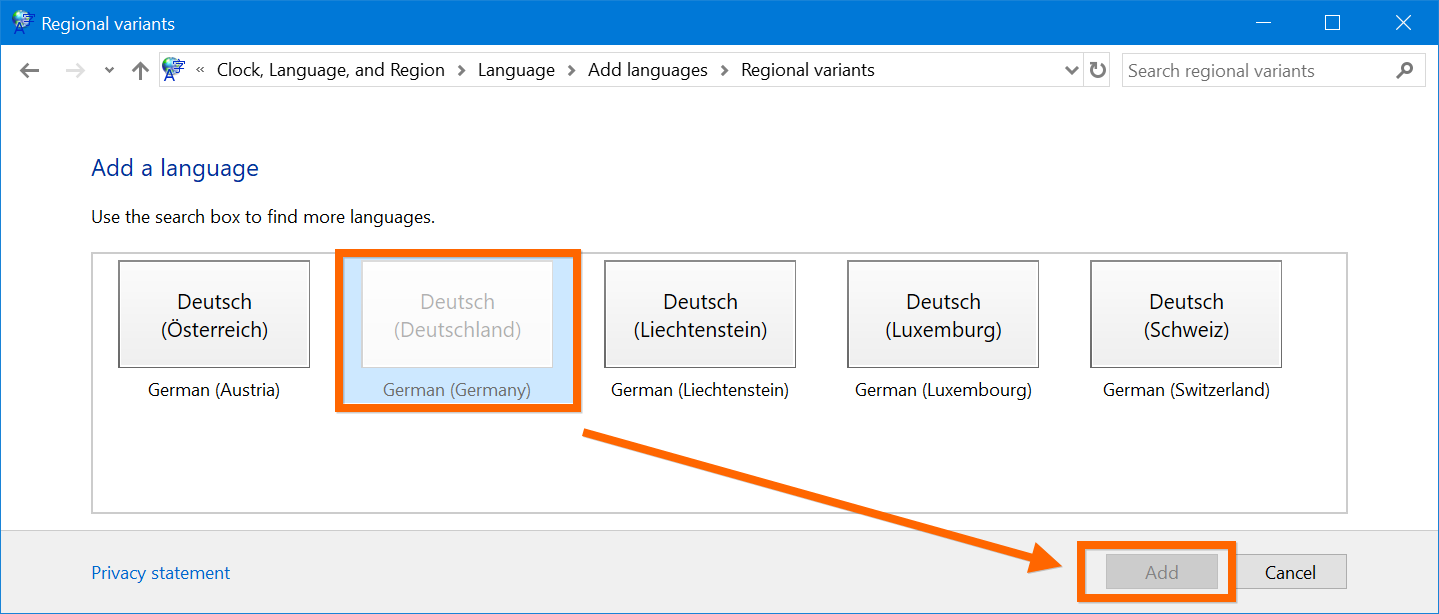
Task: Open the Privacy statement link
Action: (x=160, y=573)
